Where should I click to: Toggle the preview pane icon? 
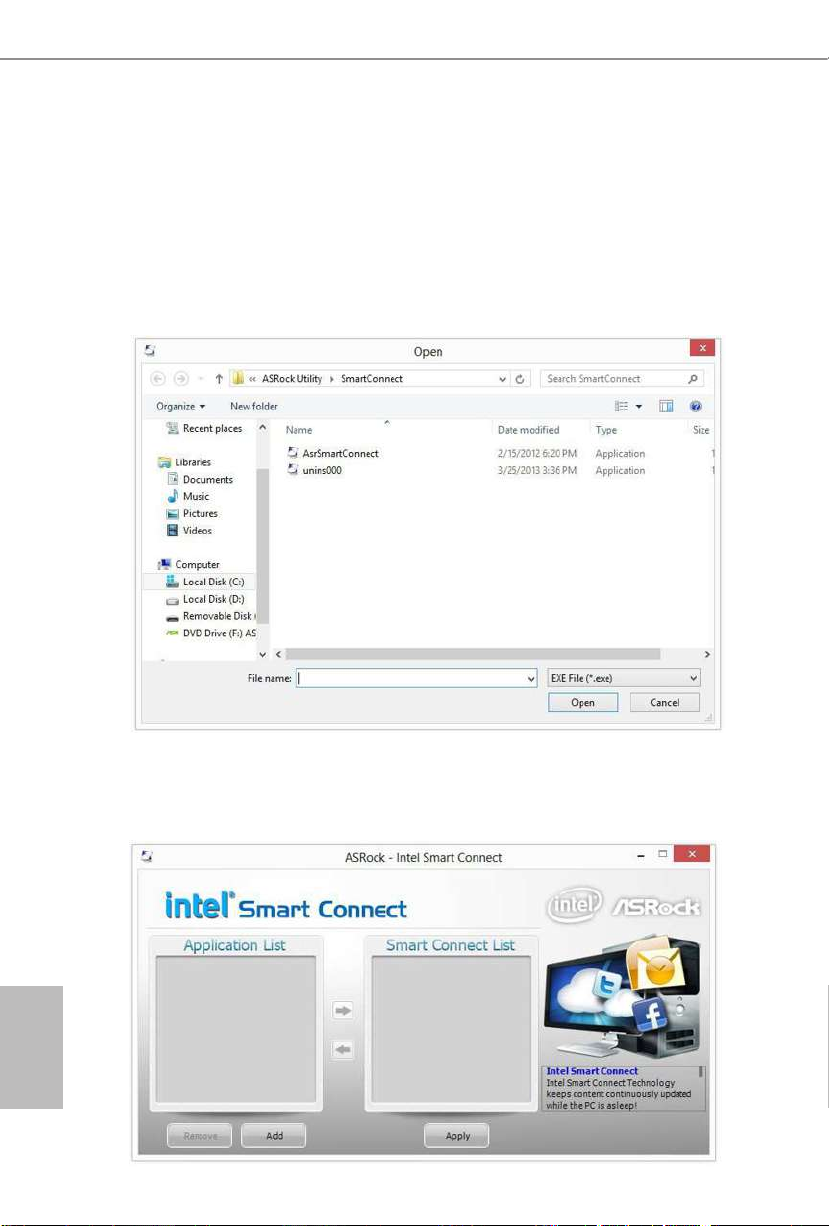(667, 407)
